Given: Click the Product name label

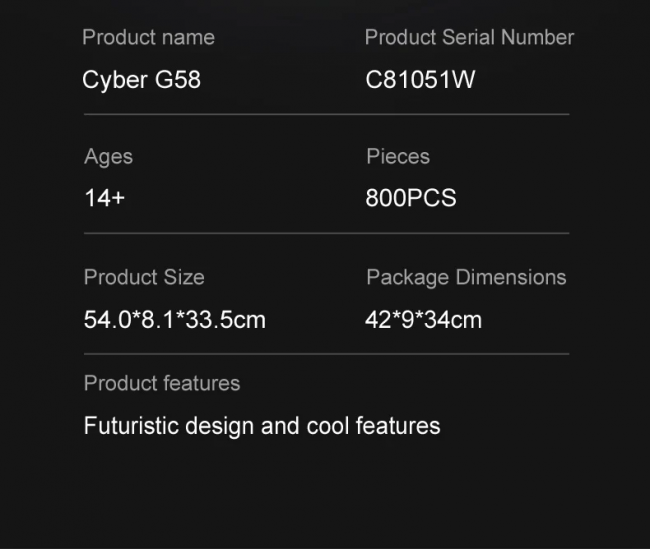Looking at the screenshot, I should pos(148,37).
